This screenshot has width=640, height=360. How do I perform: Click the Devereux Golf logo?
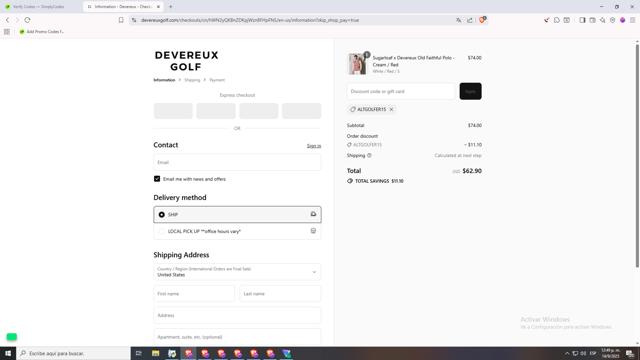tap(187, 61)
